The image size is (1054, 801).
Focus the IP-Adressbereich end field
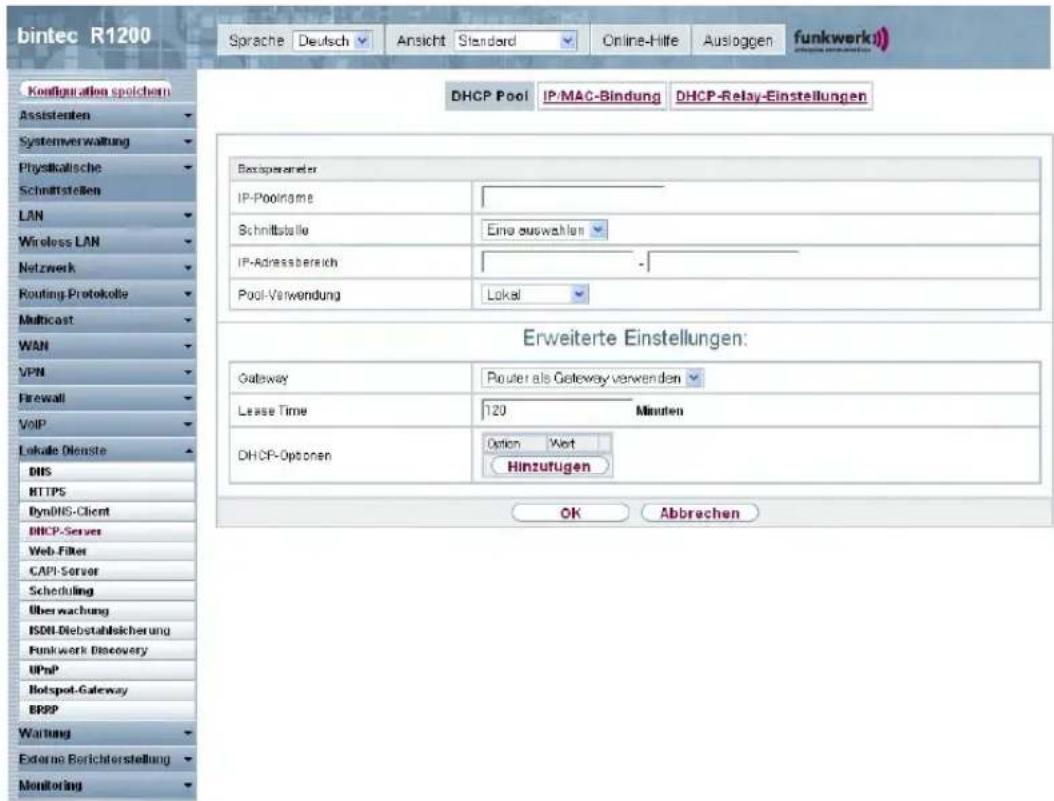coord(723,262)
